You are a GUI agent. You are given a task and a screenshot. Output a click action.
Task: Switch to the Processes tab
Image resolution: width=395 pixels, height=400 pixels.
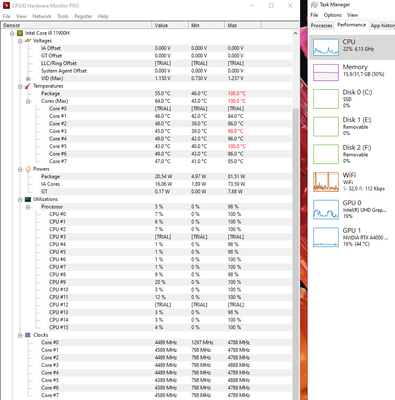[x=322, y=26]
